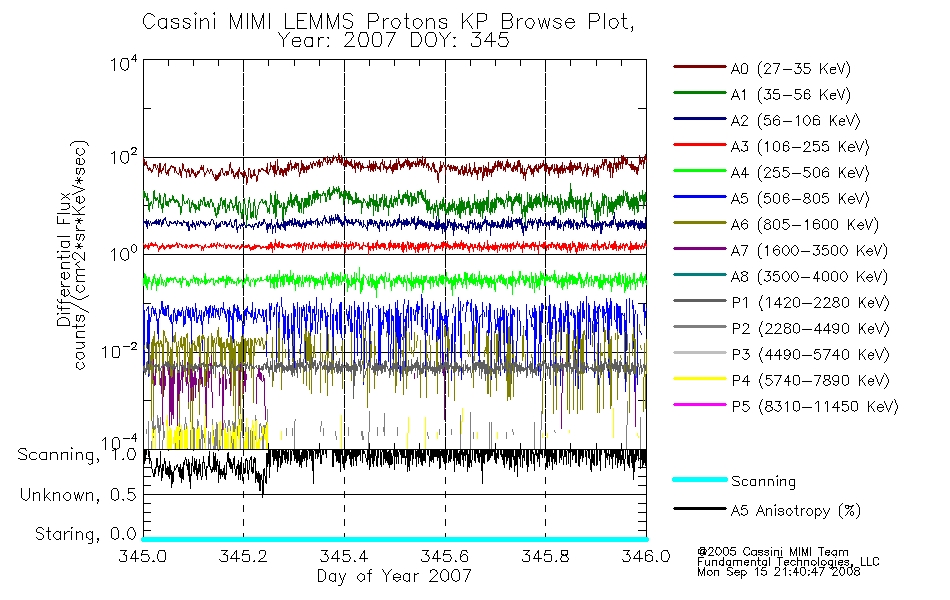Click the A4 (255-506 KeV) legend label
The height and width of the screenshot is (600, 950).
tap(800, 173)
